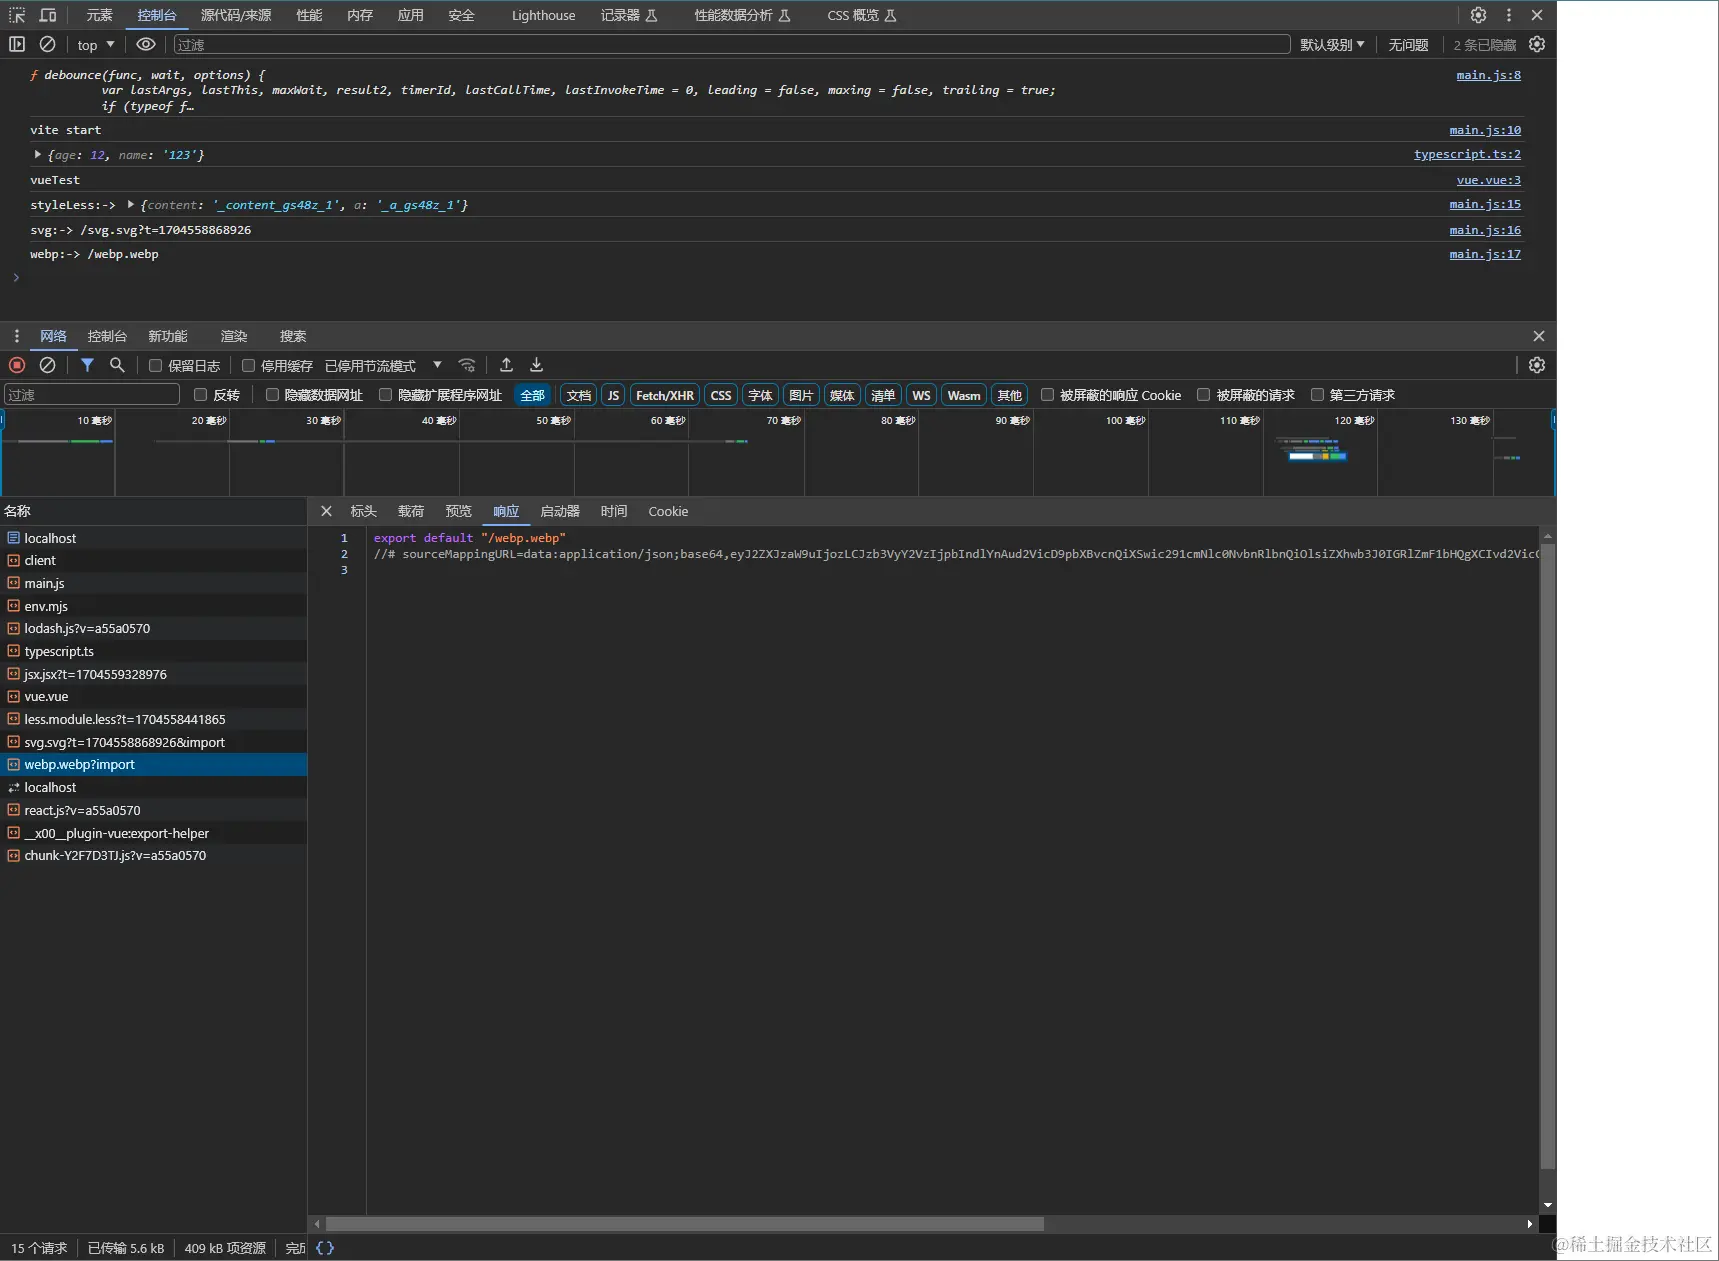Screen dimensions: 1719x1261
Task: Filter requests by 图片 type
Action: coord(801,395)
